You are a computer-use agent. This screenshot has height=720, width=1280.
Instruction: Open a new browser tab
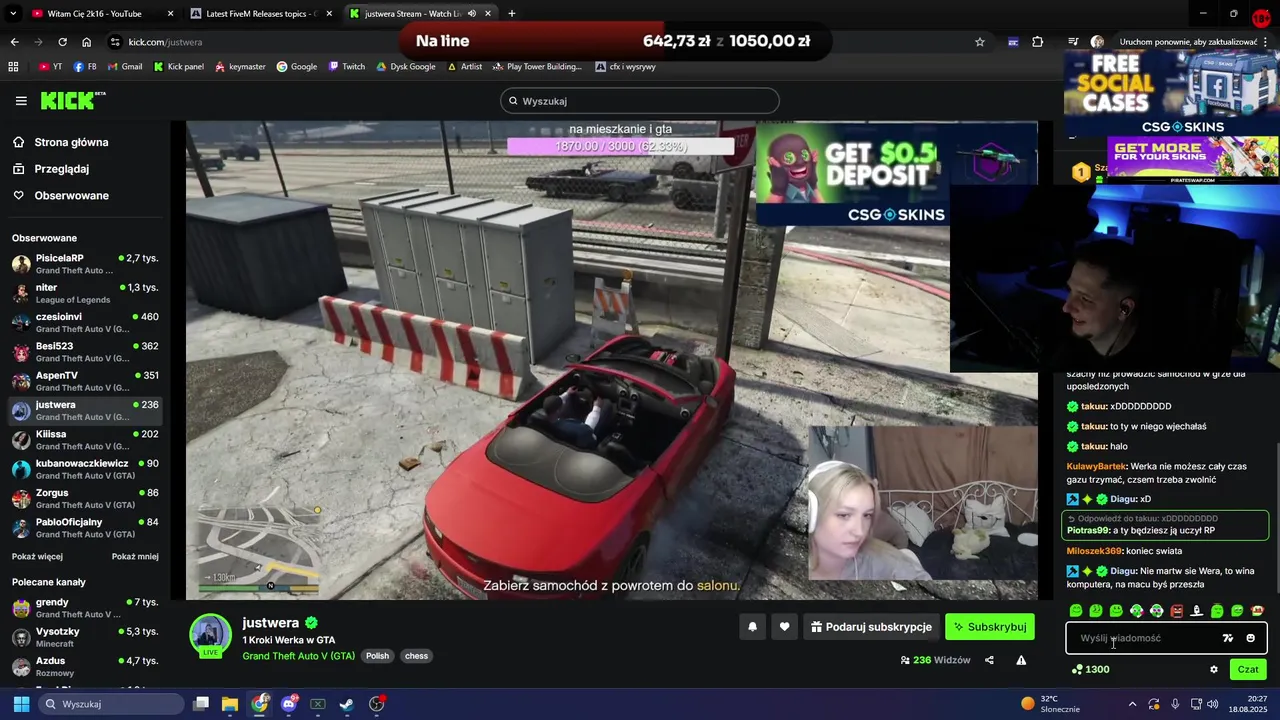pyautogui.click(x=512, y=14)
